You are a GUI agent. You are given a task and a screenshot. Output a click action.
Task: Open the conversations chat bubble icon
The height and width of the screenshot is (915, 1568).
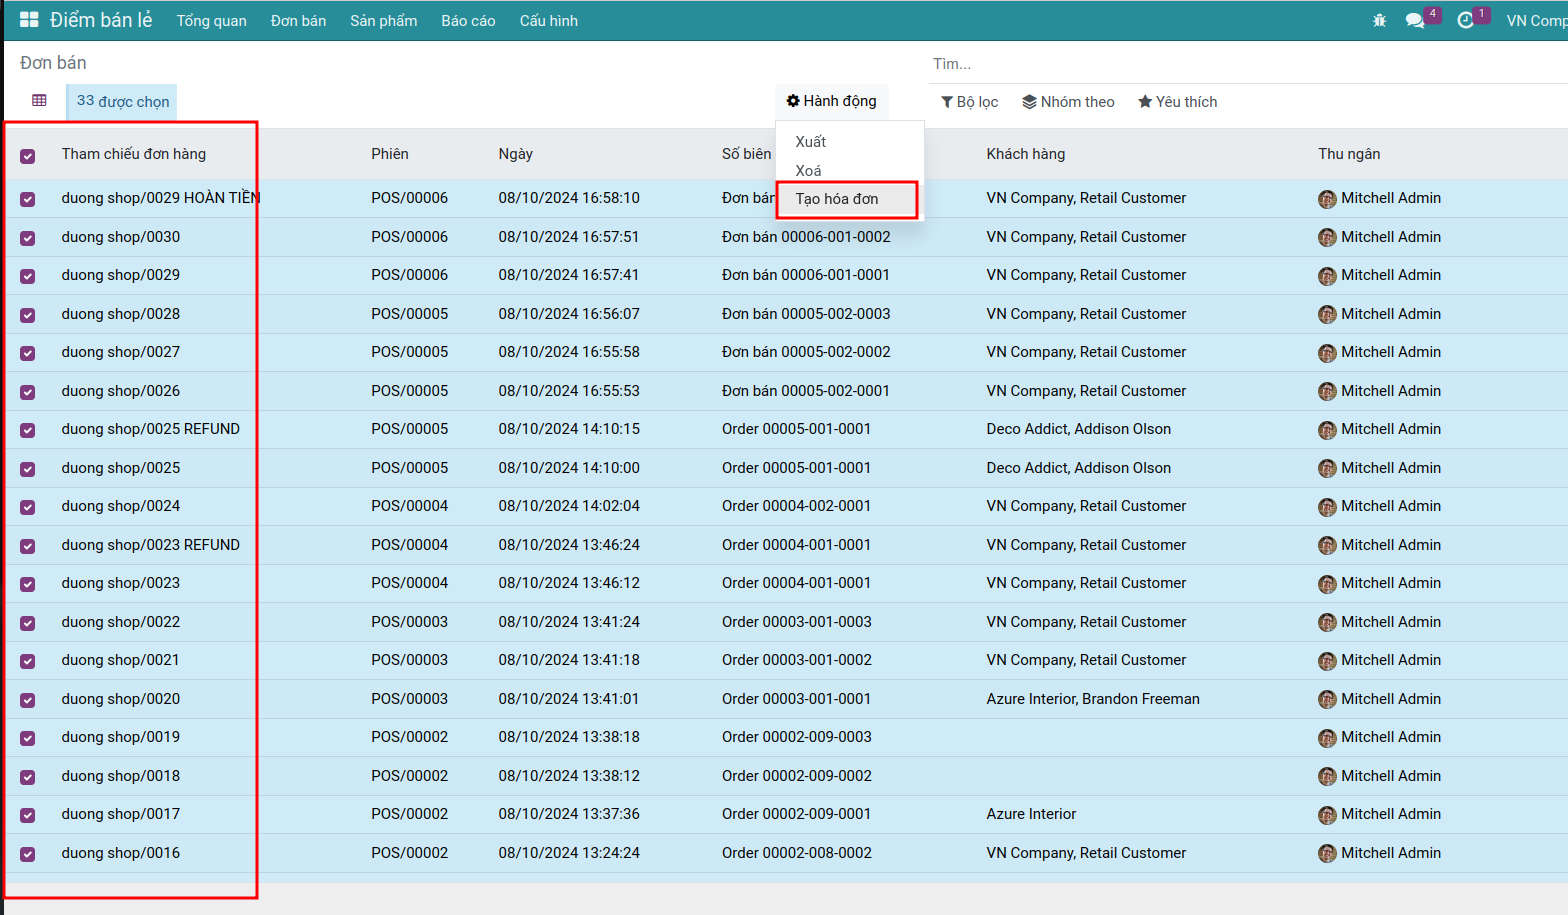point(1414,20)
